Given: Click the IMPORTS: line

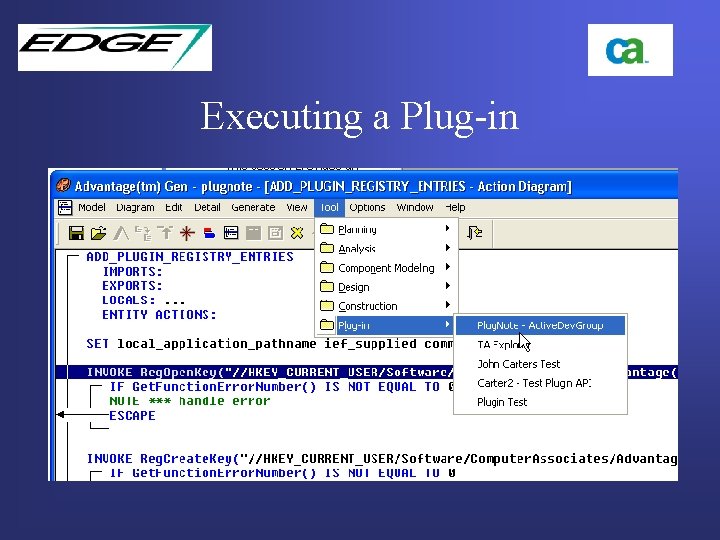Looking at the screenshot, I should click(132, 271).
